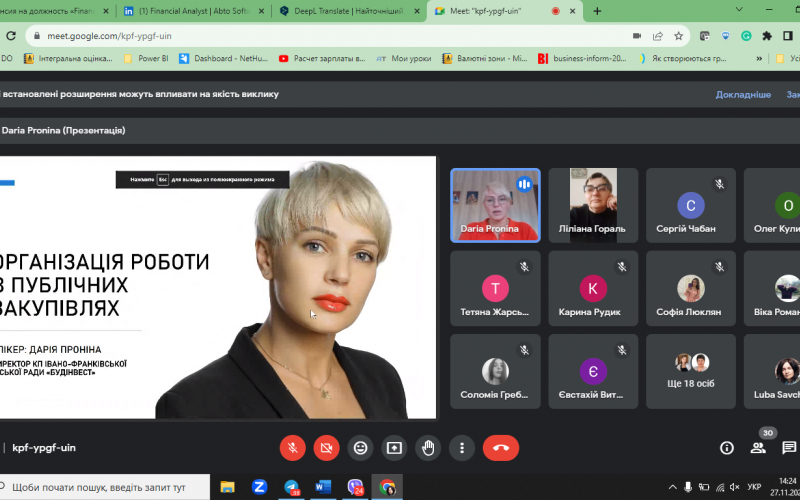Image resolution: width=800 pixels, height=500 pixels.
Task: Select the Карина Рудик participant tile
Action: pyautogui.click(x=593, y=288)
